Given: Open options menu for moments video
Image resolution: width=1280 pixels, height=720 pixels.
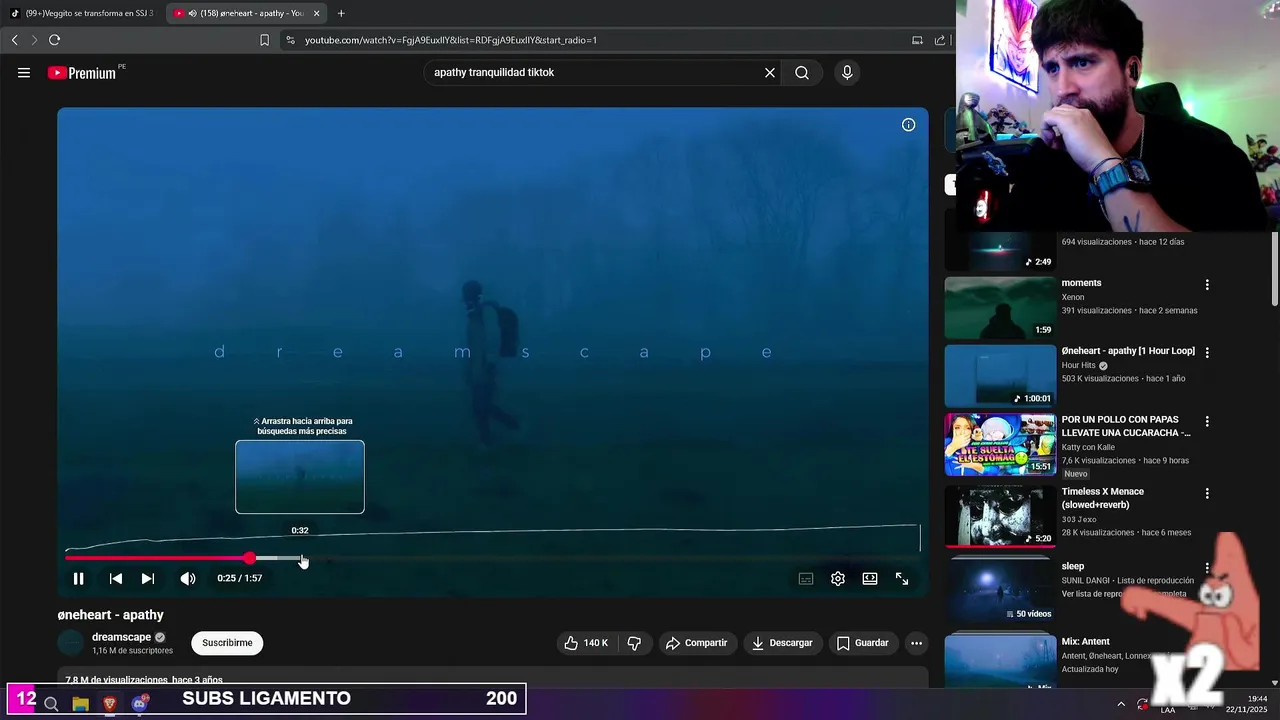Looking at the screenshot, I should point(1207,285).
